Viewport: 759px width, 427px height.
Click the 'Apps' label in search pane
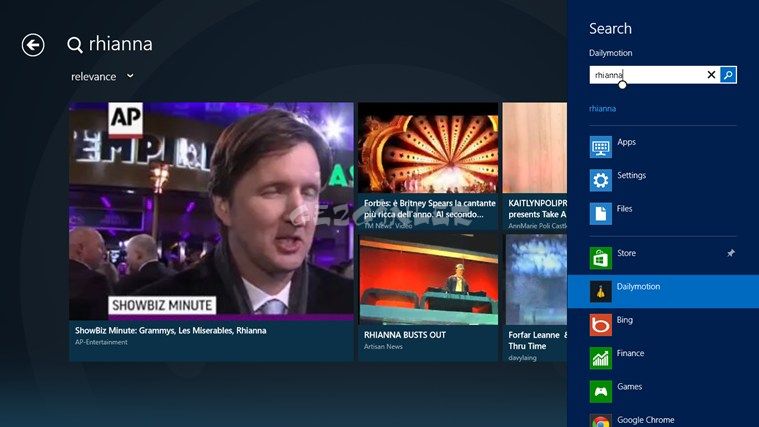click(626, 142)
